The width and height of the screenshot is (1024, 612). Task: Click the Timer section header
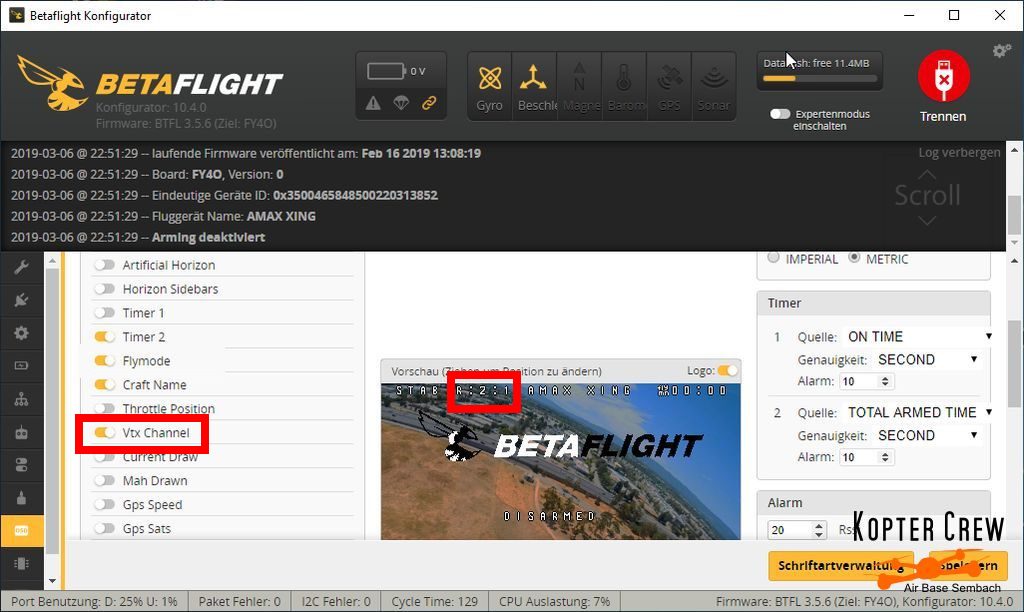pyautogui.click(x=873, y=303)
